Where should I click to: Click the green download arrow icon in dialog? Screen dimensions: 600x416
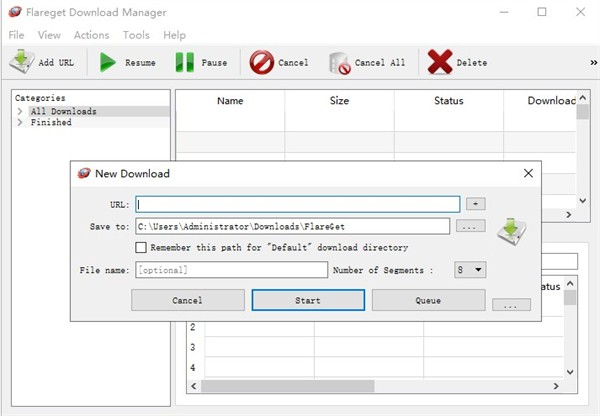pos(511,231)
